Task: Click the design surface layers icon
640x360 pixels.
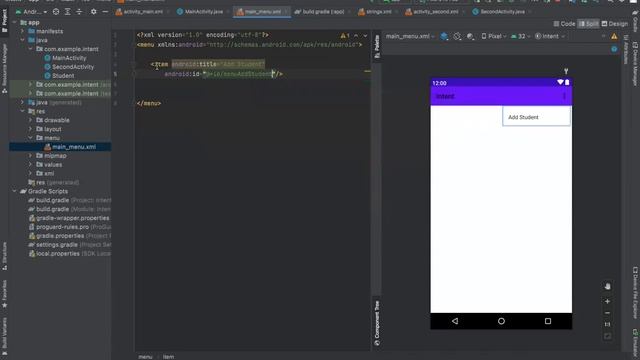Action: (x=444, y=36)
